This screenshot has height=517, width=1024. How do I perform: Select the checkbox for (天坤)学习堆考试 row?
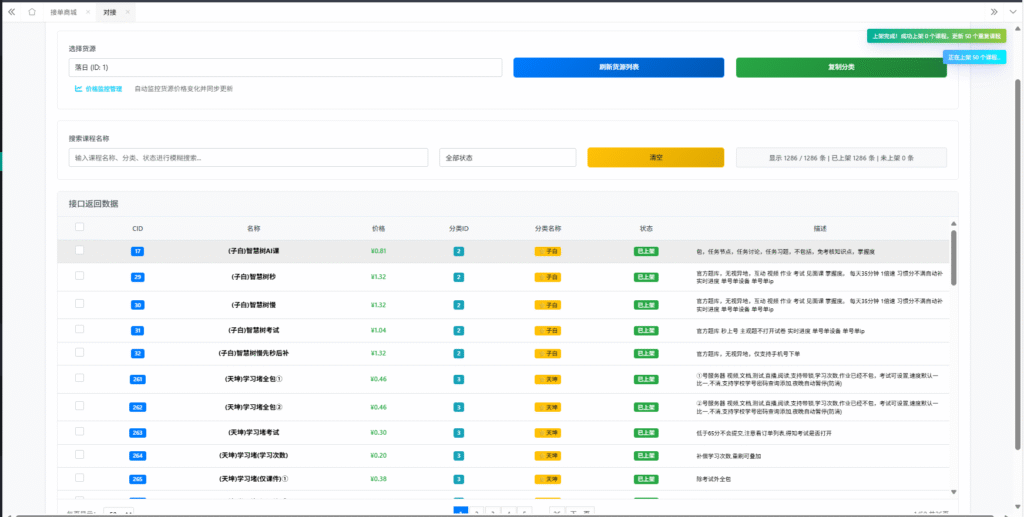[x=80, y=432]
